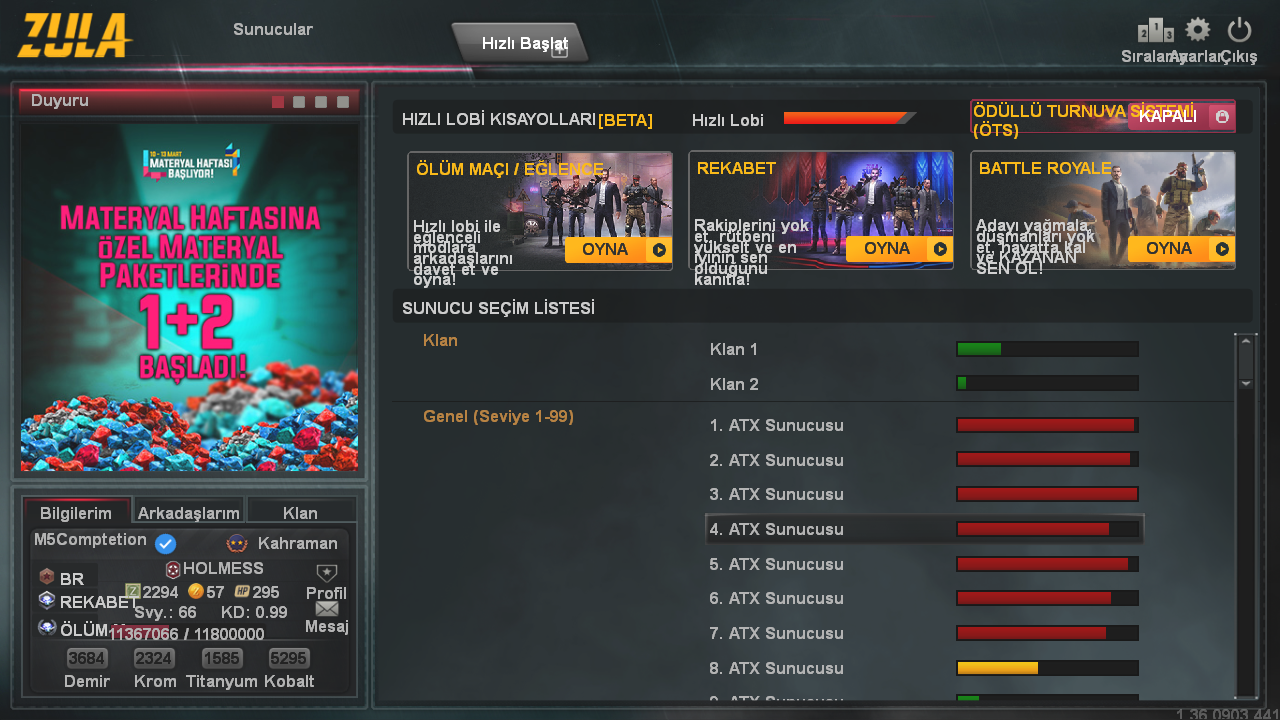Open the Sıralama rankings podium icon
Image resolution: width=1280 pixels, height=720 pixels.
1155,31
